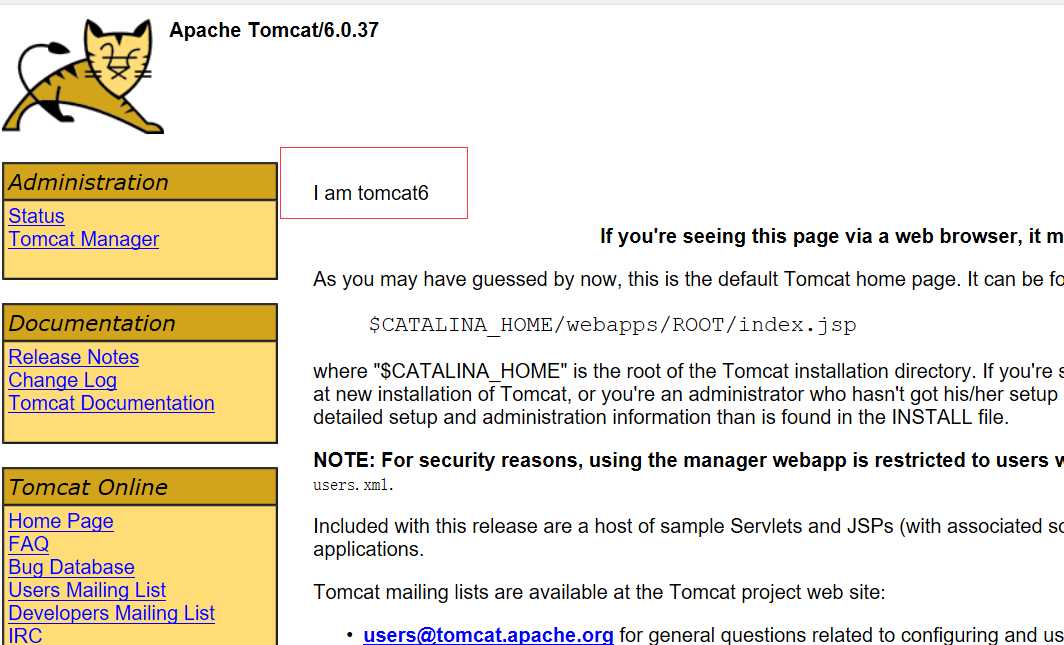Viewport: 1064px width, 645px height.
Task: Click the Documentation panel heading
Action: click(x=140, y=323)
